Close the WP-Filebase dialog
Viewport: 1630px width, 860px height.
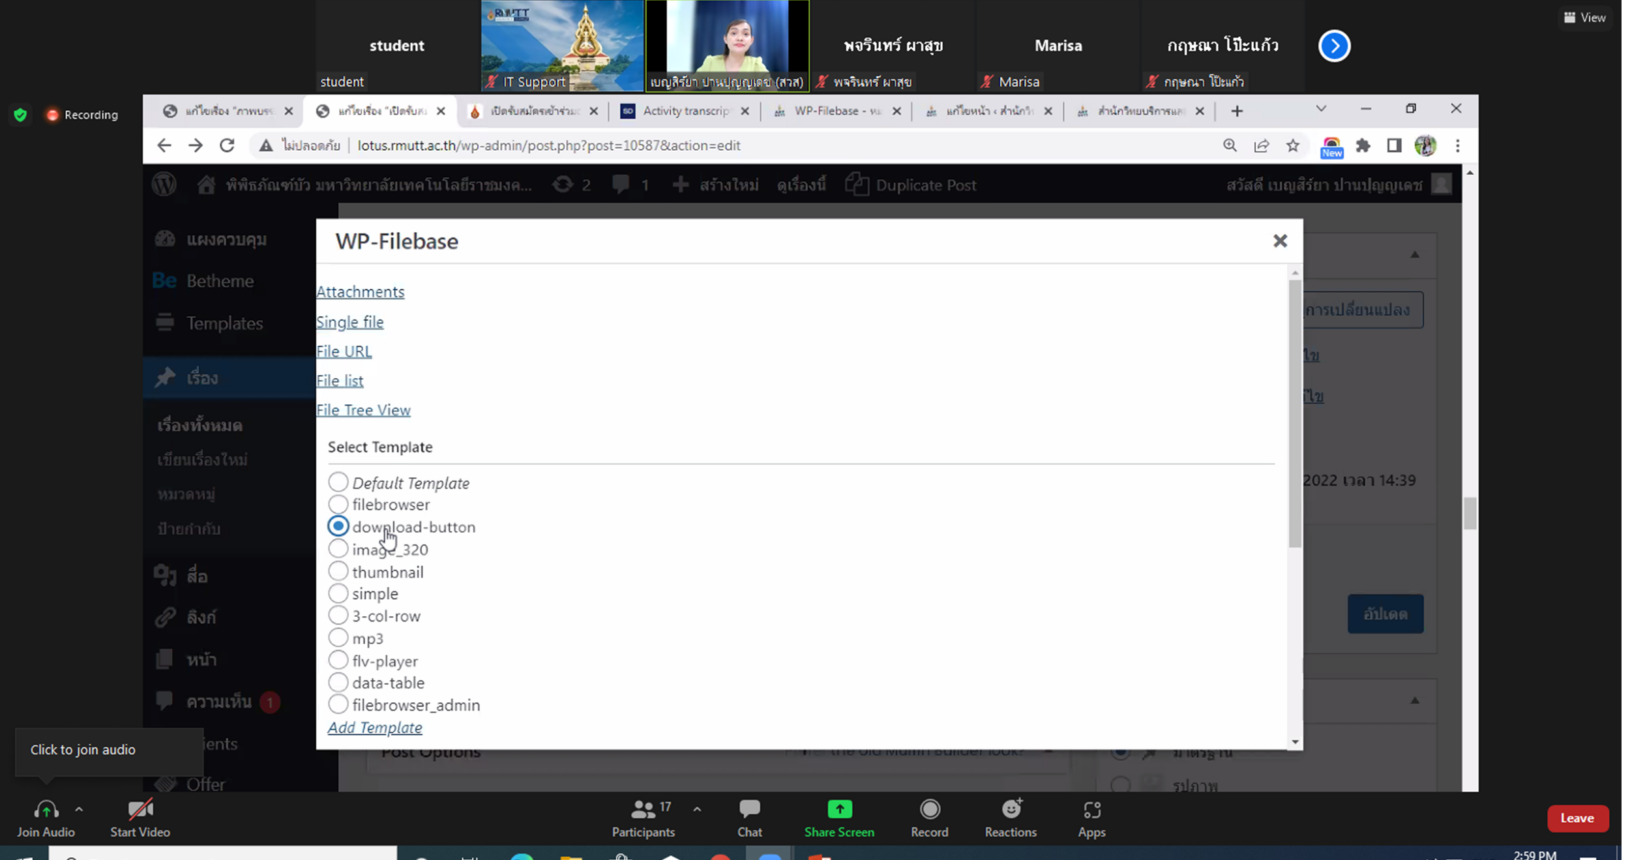pos(1280,241)
